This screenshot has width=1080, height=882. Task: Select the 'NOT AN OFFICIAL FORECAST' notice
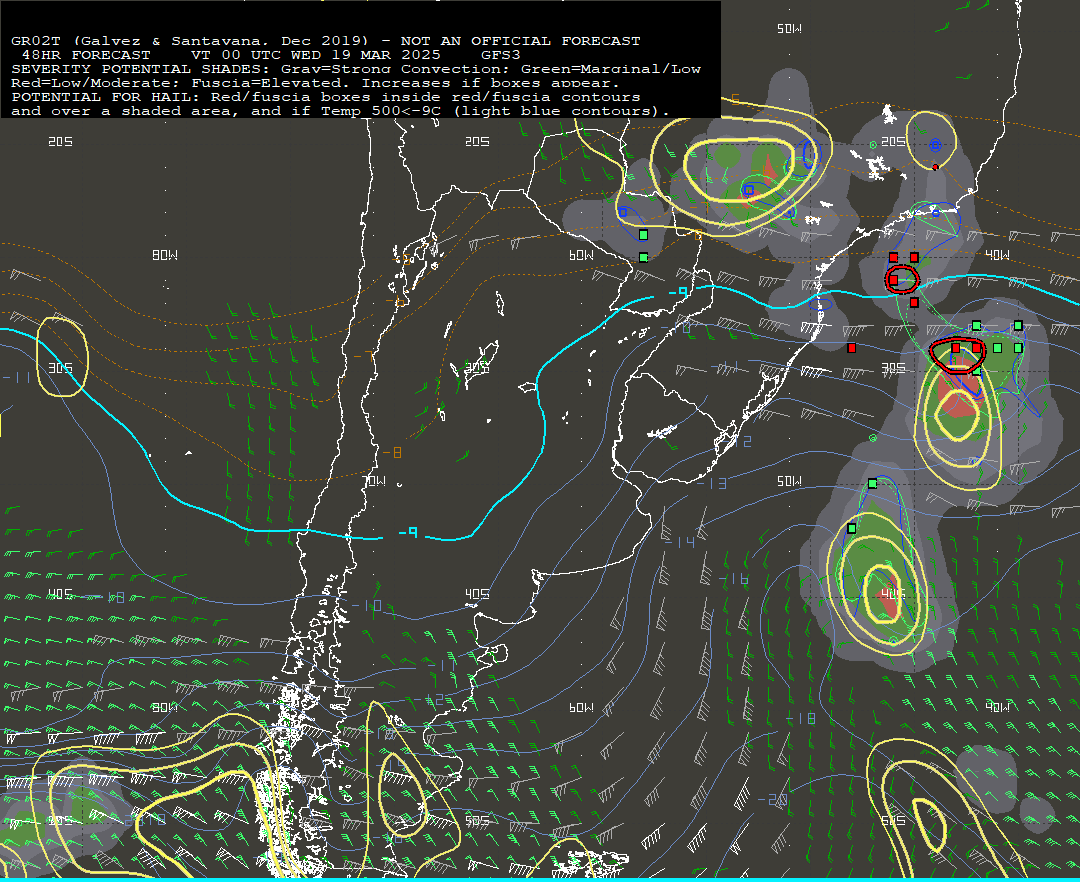point(520,41)
